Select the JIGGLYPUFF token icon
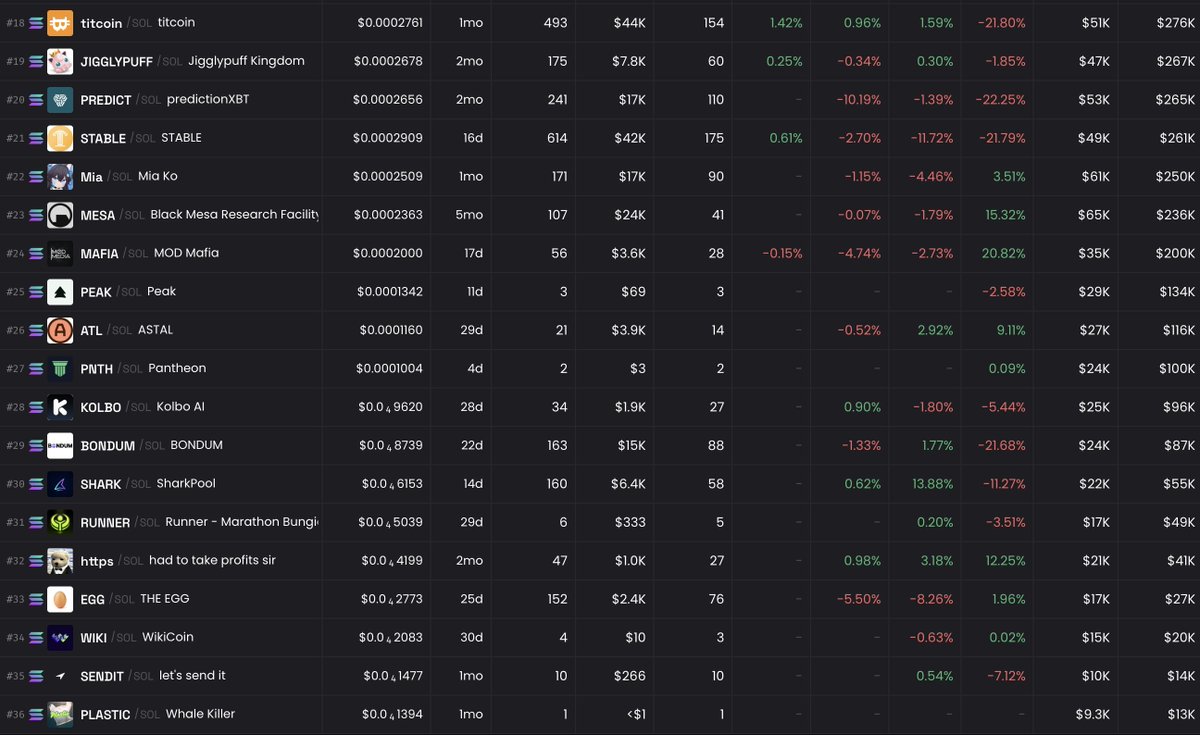1200x735 pixels. (60, 61)
